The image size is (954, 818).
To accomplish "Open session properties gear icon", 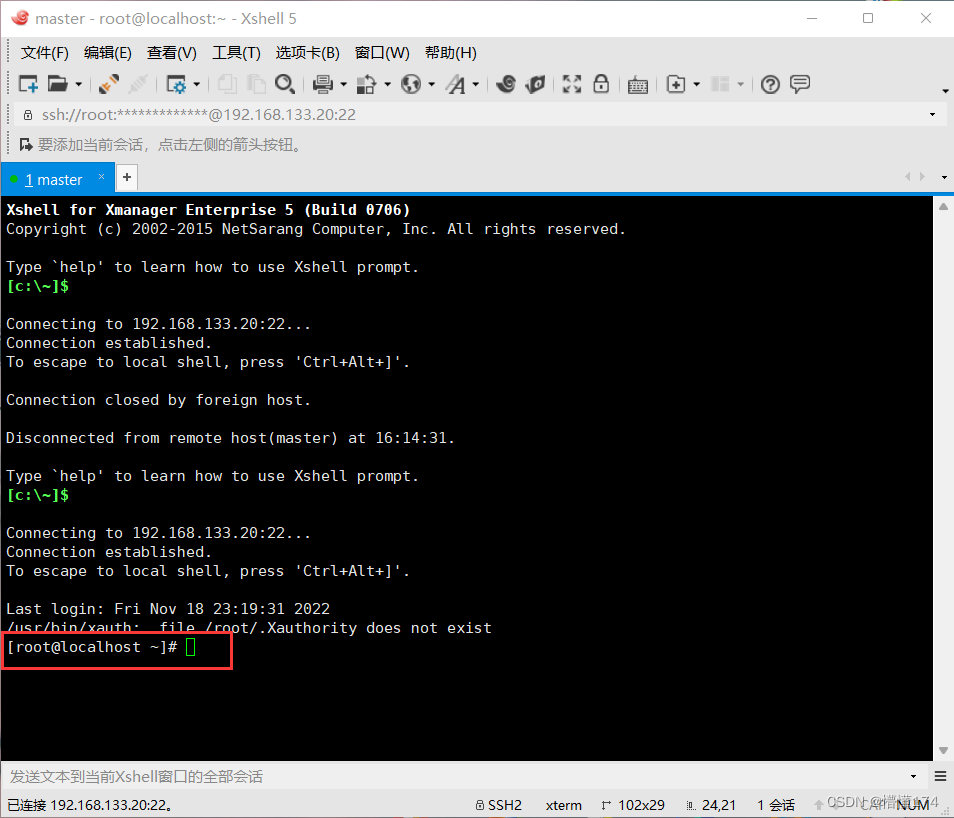I will [x=177, y=84].
